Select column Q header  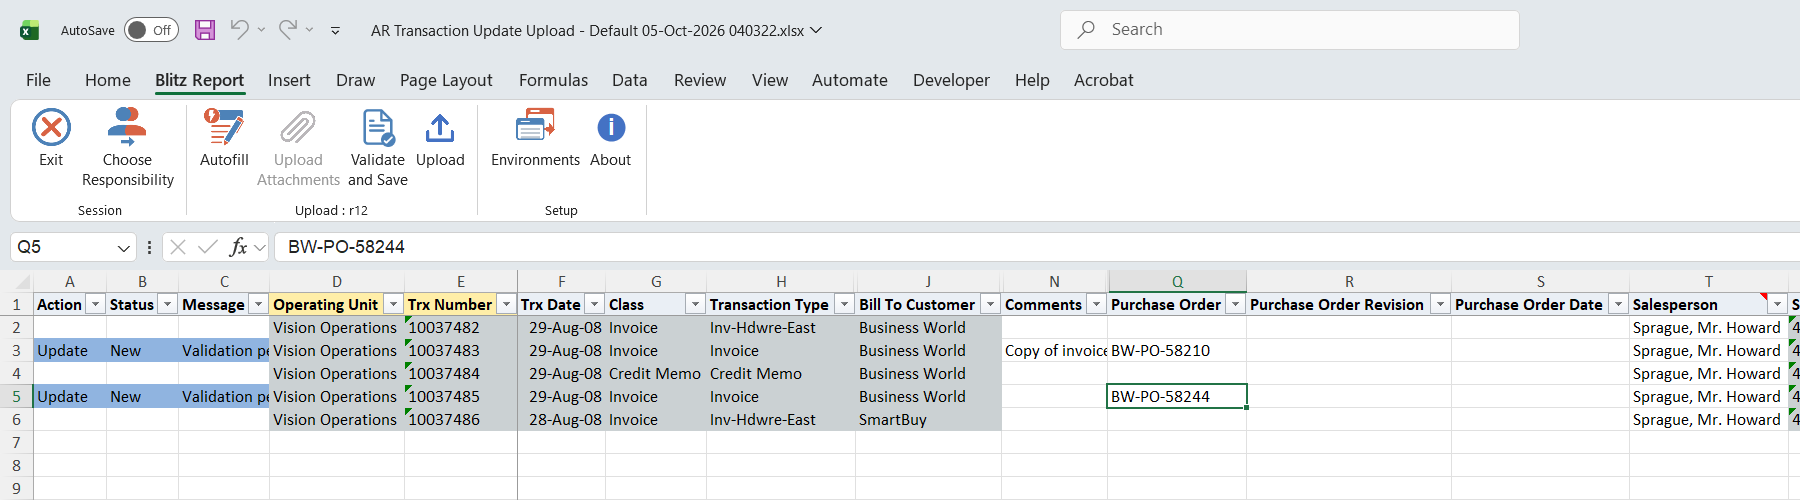[1177, 282]
